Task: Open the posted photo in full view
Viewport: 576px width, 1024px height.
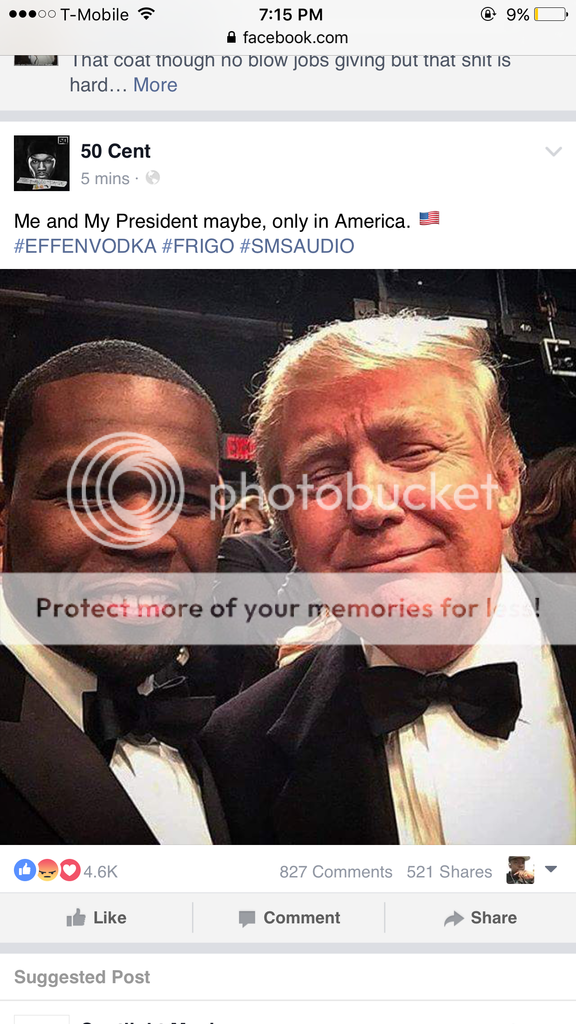Action: (288, 556)
